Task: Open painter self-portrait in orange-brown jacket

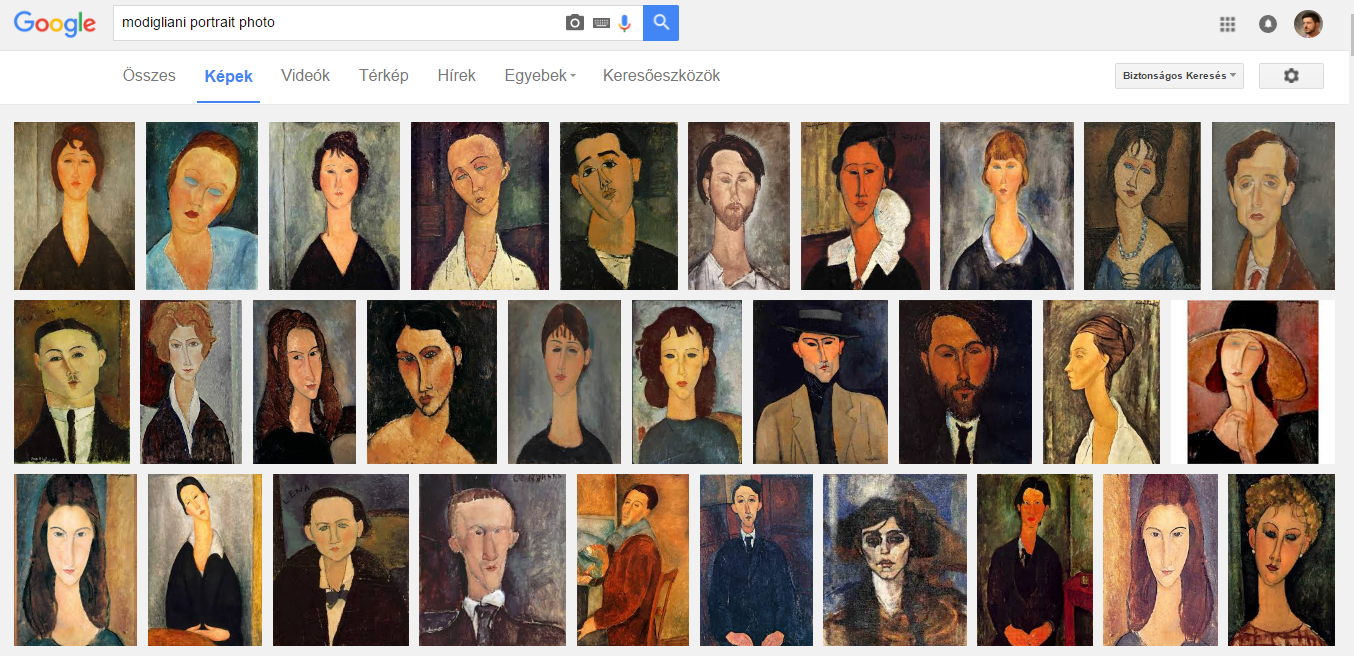Action: [633, 560]
